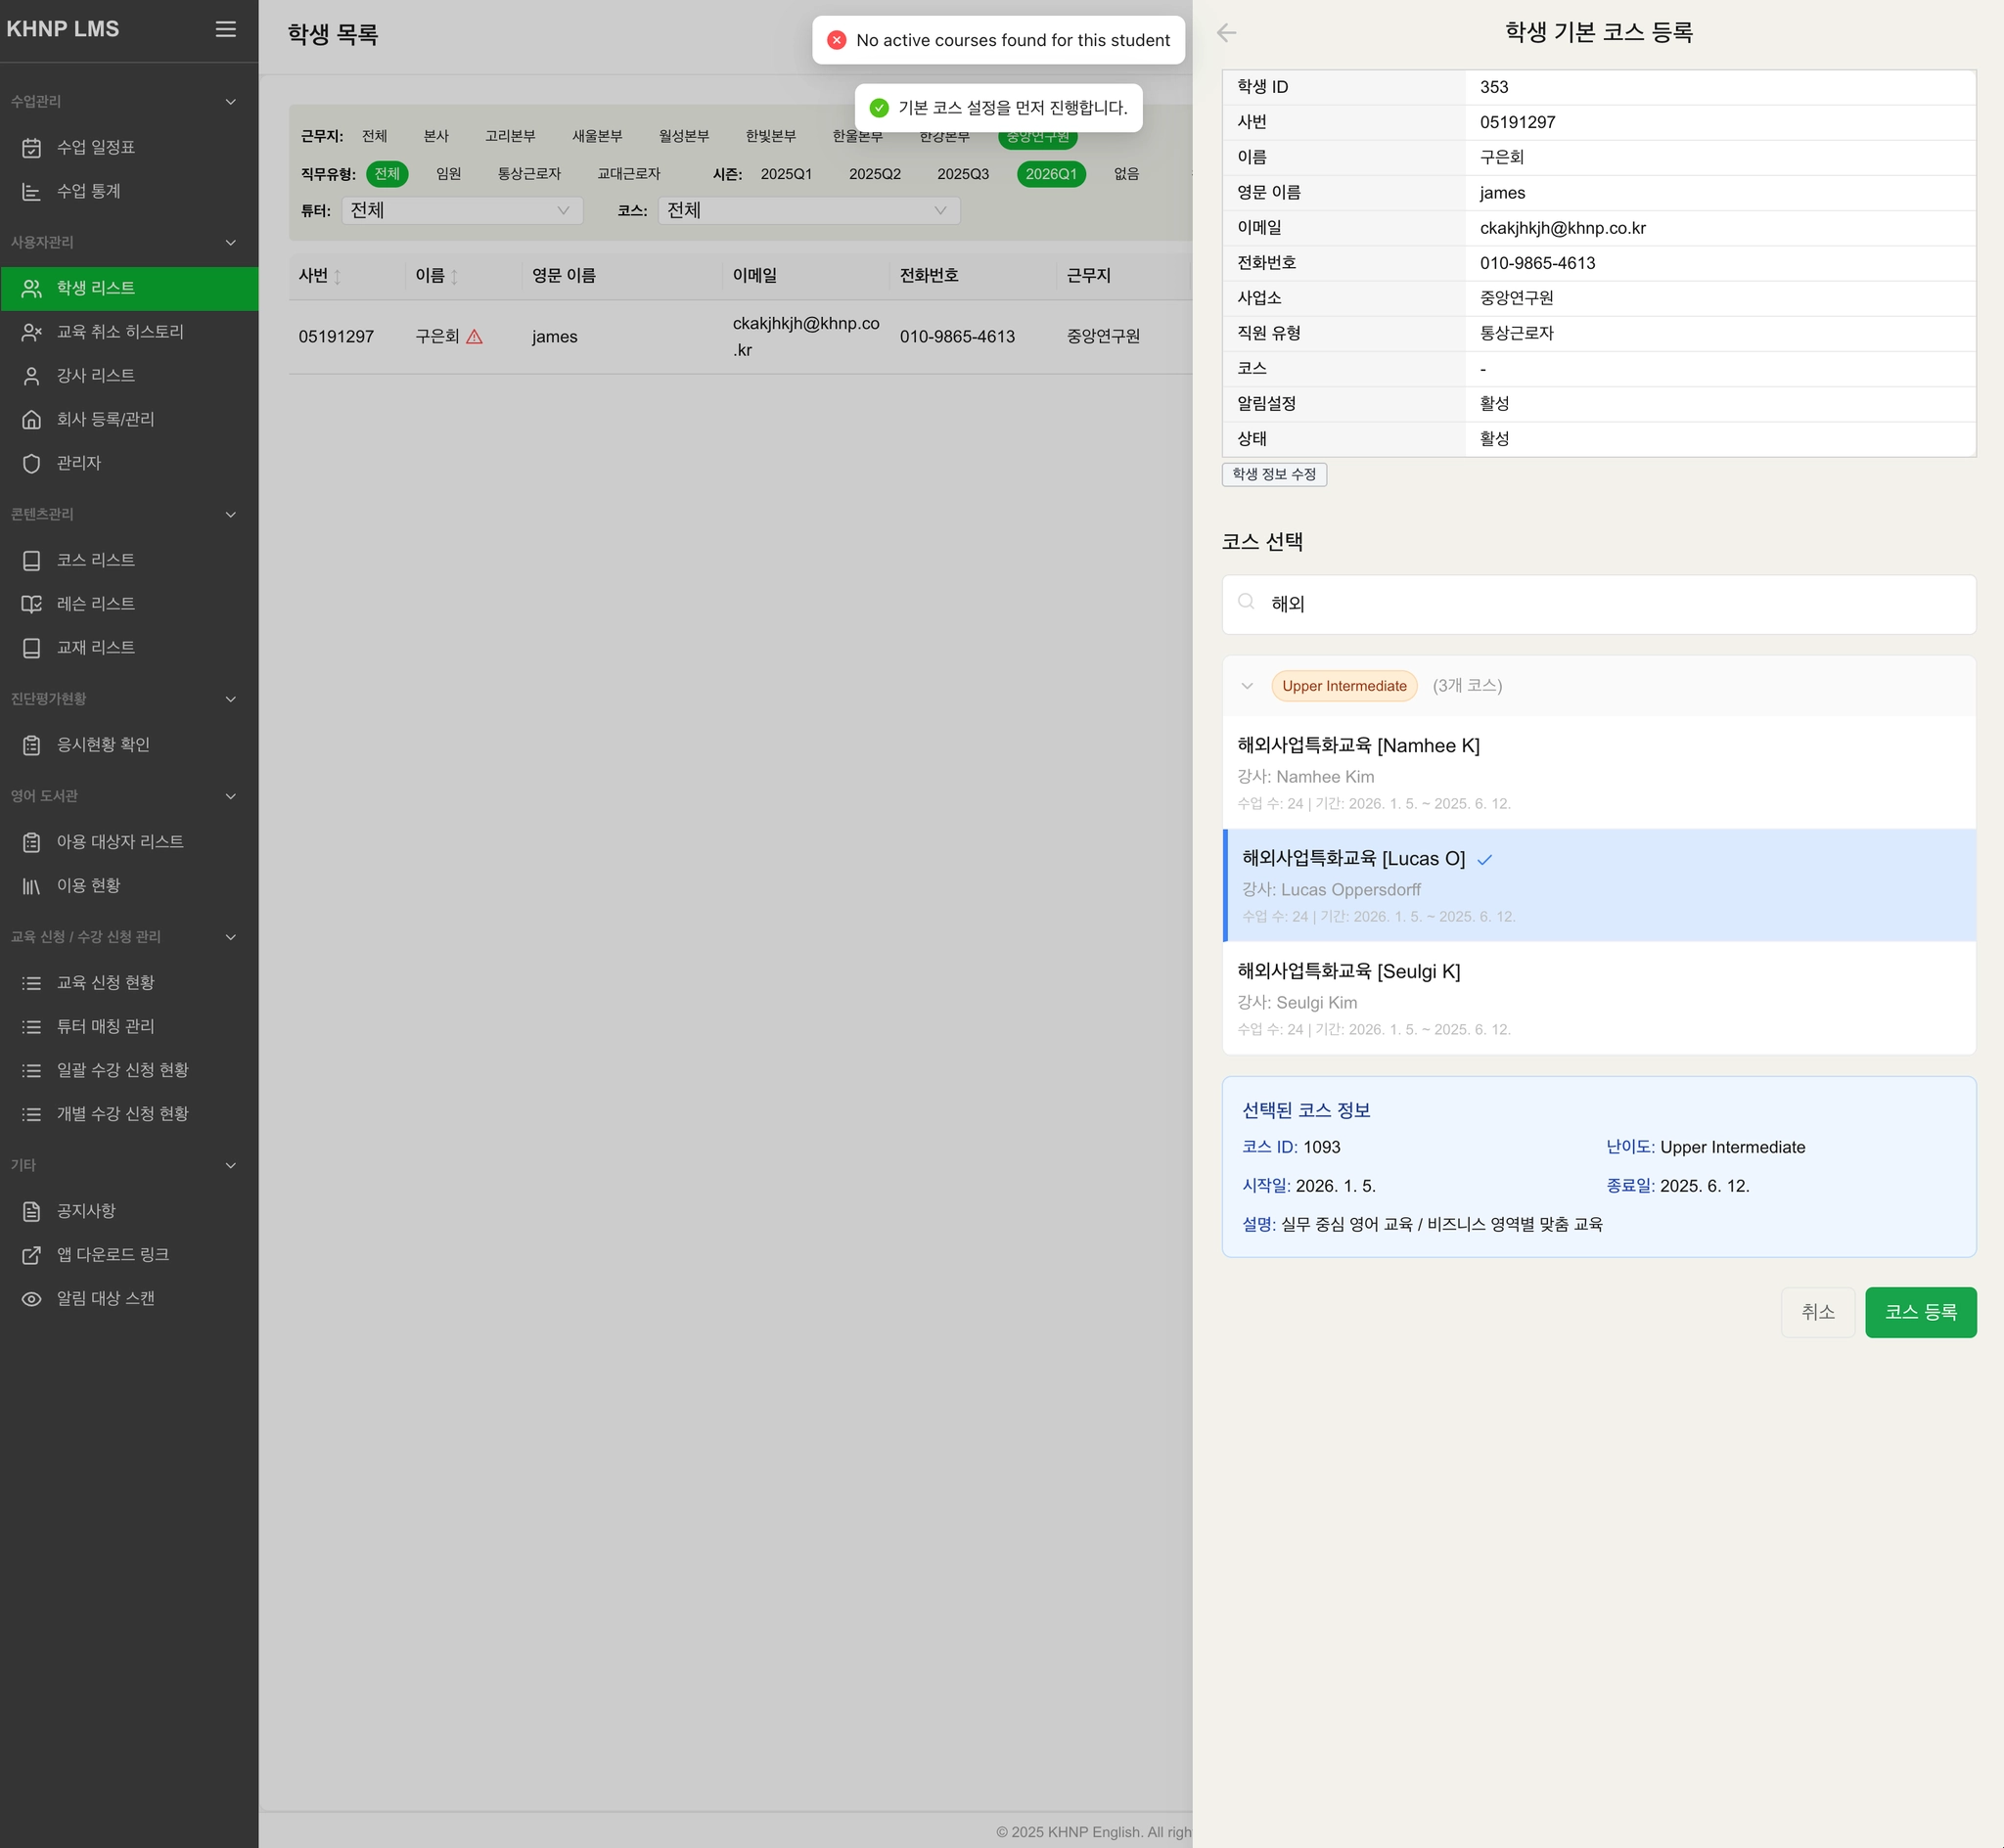Image resolution: width=2004 pixels, height=1848 pixels.
Task: Open the 코스 filter dropdown
Action: (808, 210)
